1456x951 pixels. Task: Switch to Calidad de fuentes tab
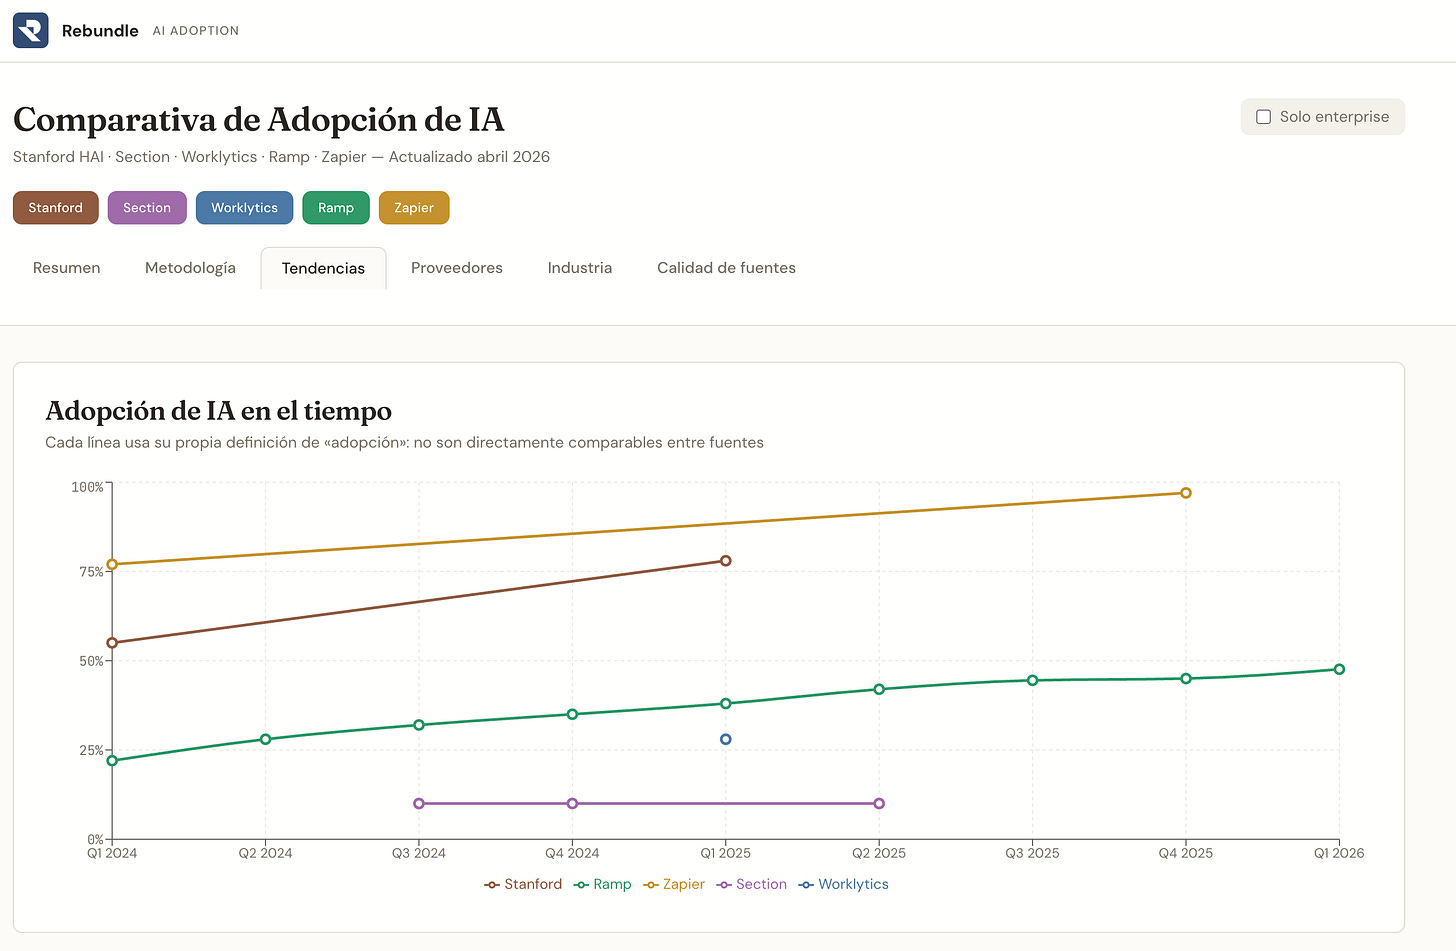click(726, 268)
